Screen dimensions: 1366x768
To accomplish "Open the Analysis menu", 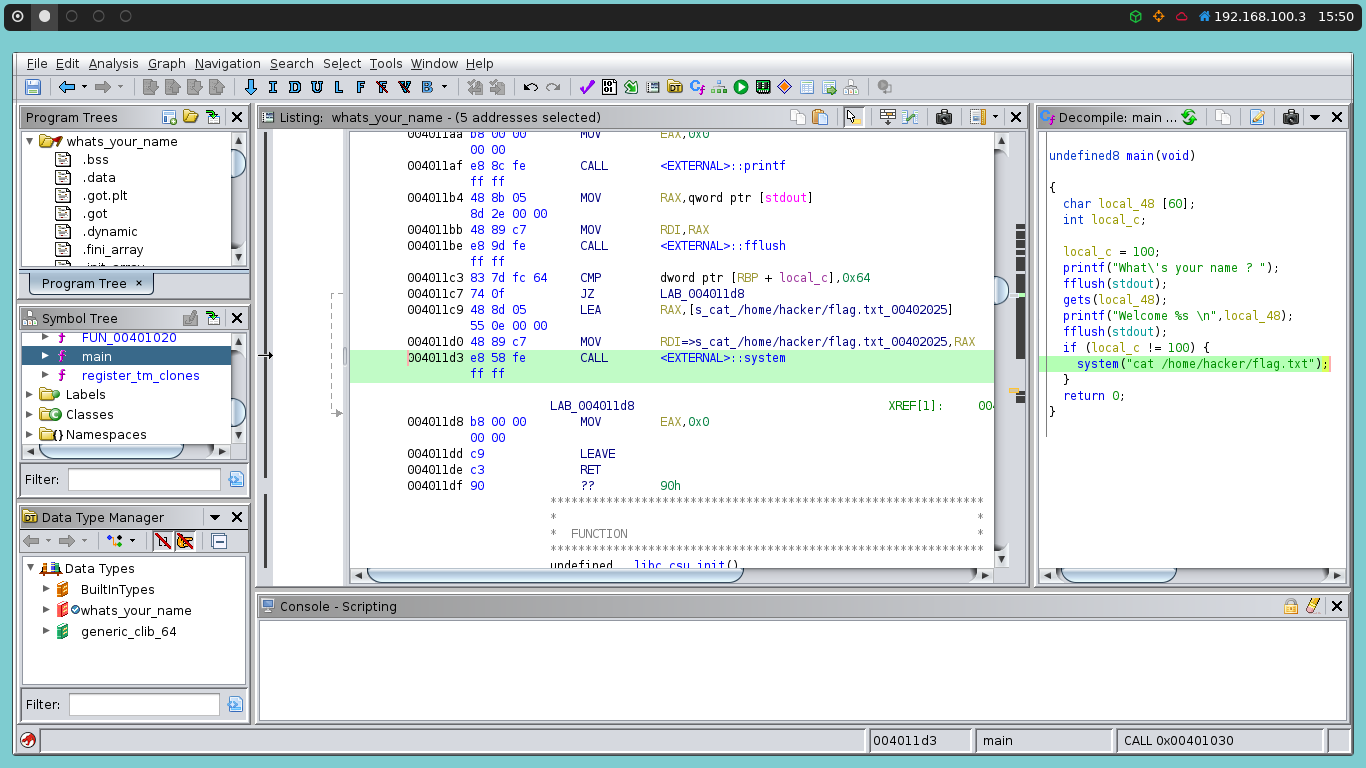I will (113, 63).
